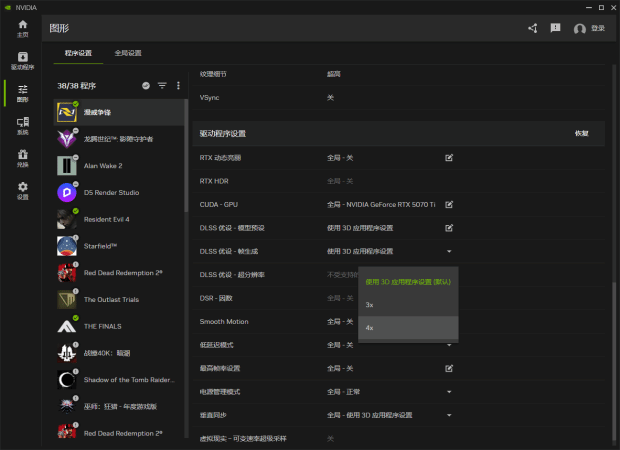The image size is (620, 450).
Task: Click the NVIDIA logo in title bar
Action: point(8,8)
